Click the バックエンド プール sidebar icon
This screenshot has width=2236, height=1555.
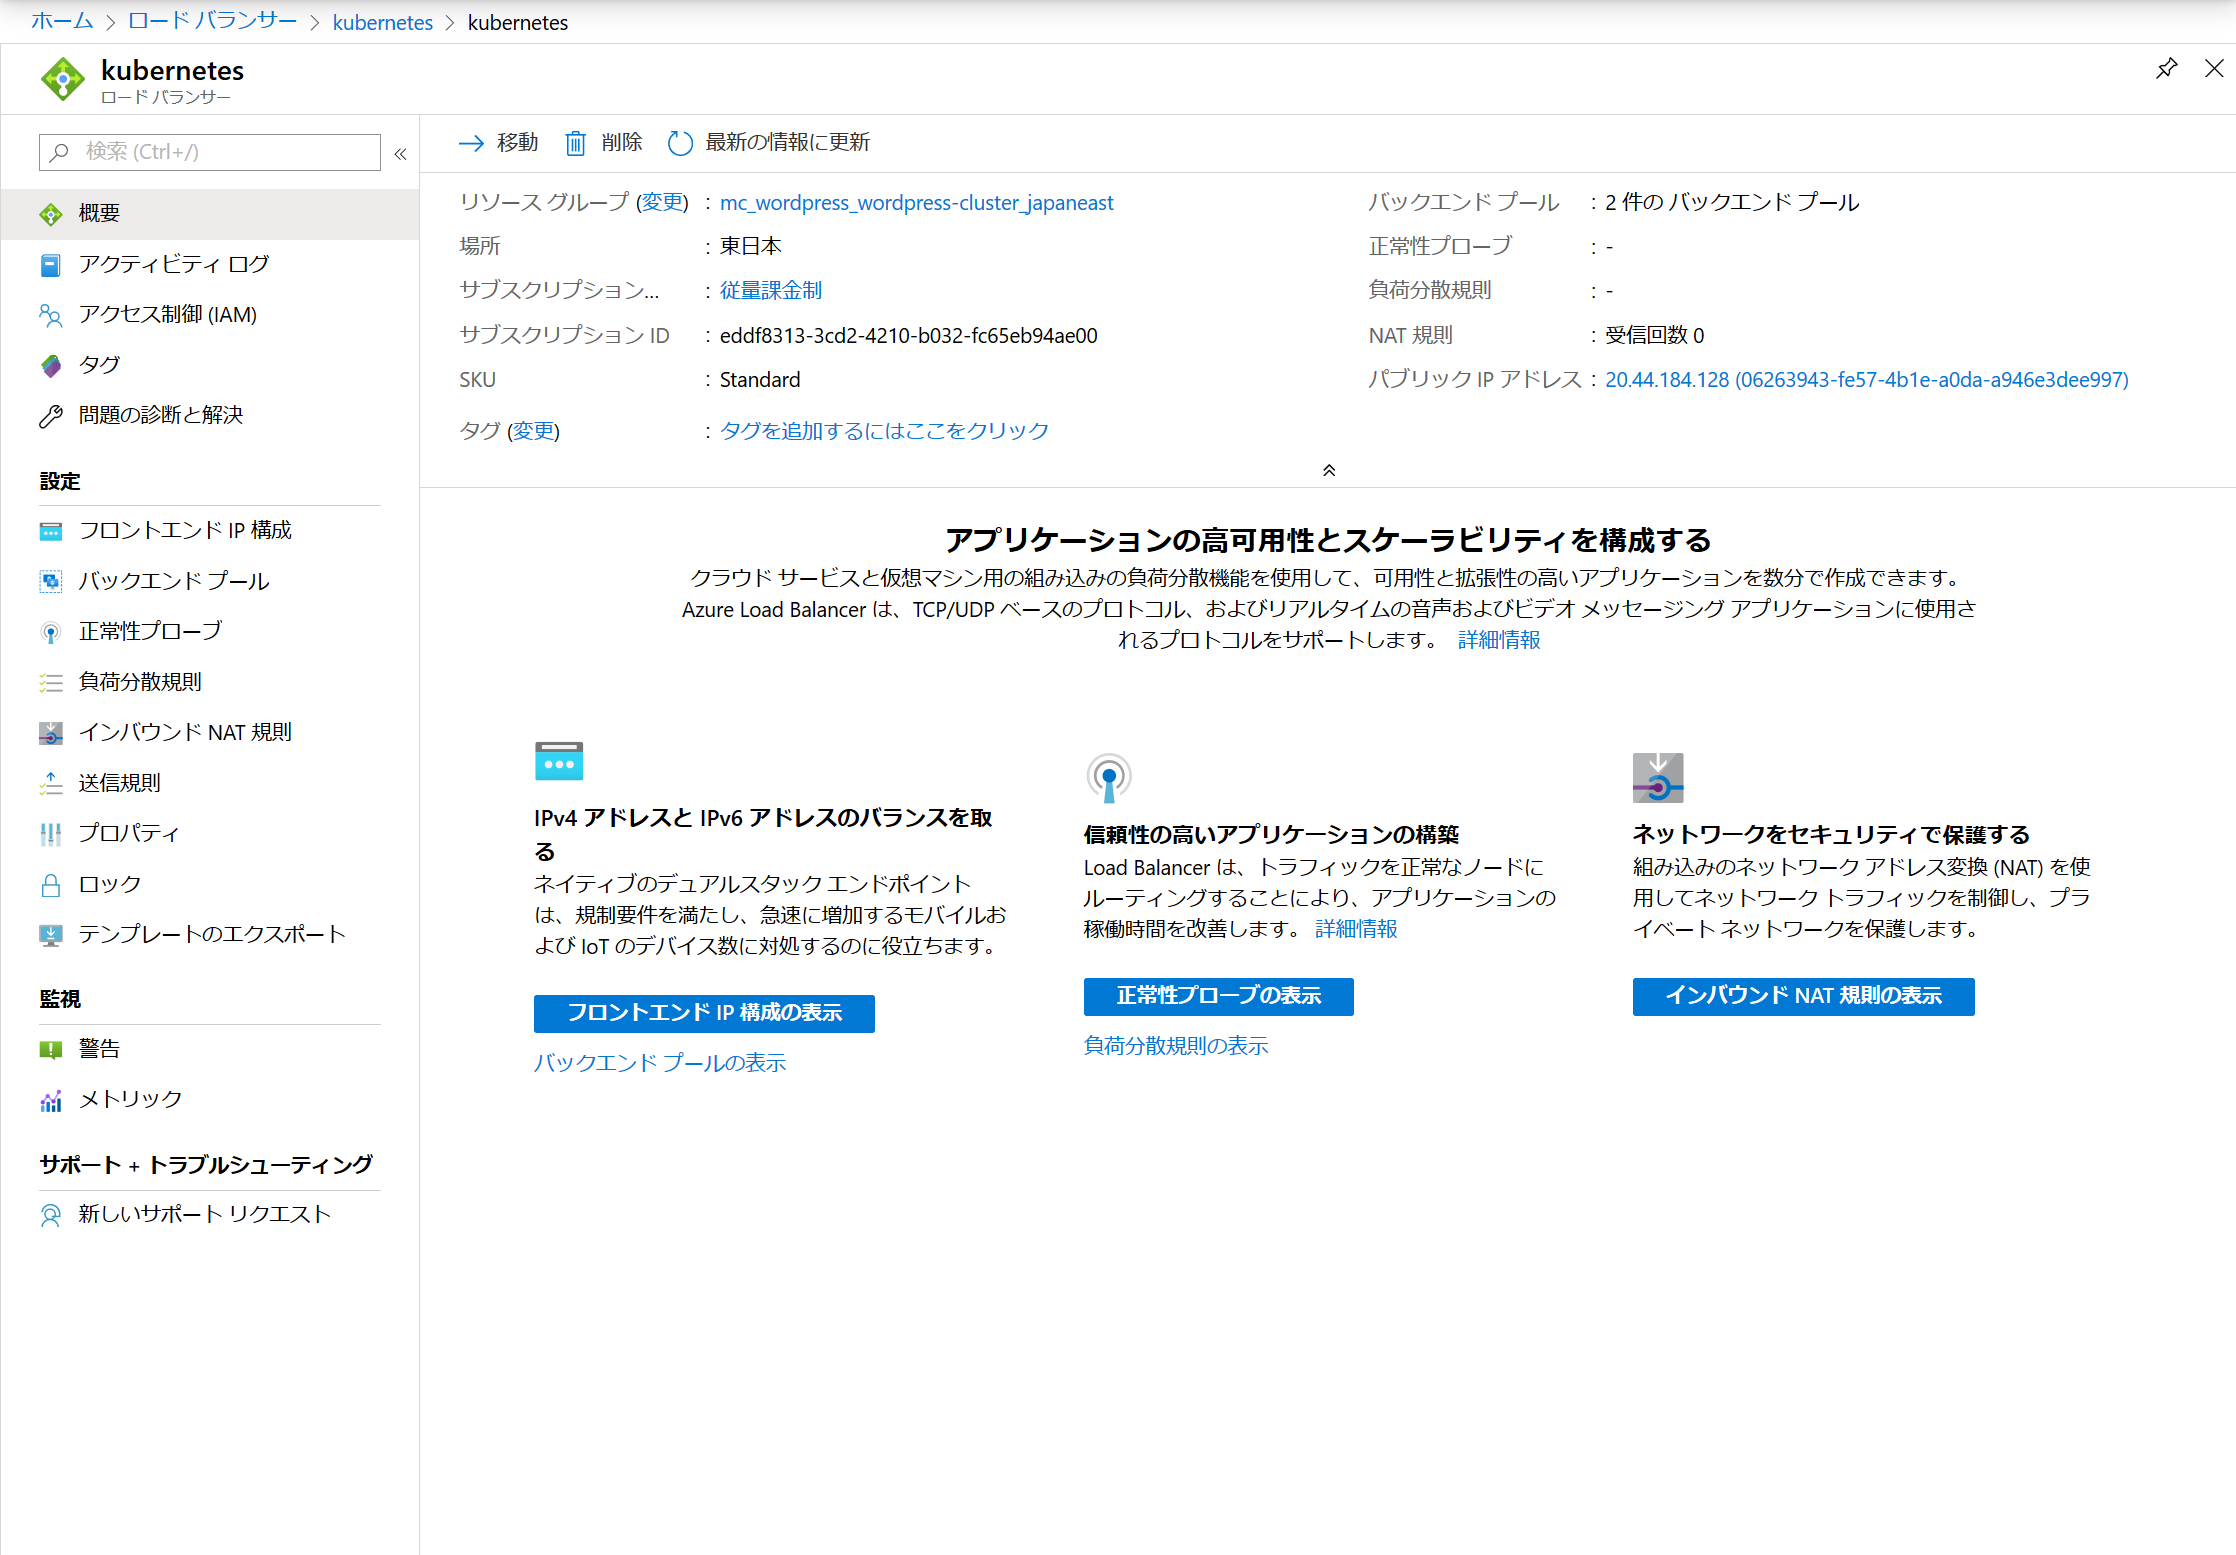point(51,581)
